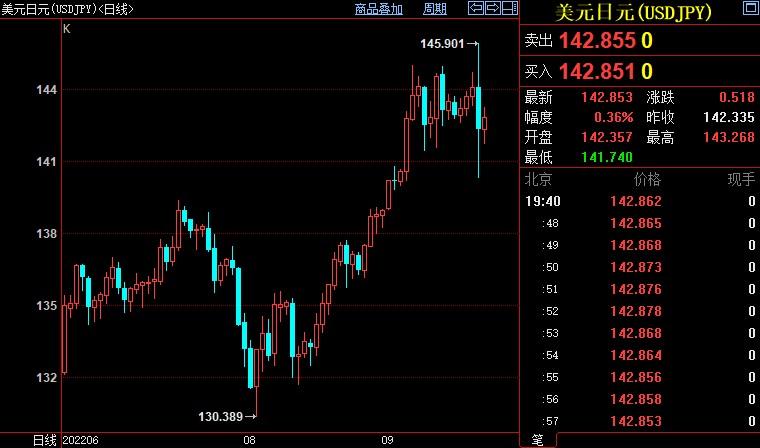Click the 09 month marker on time axis
760x448 pixels.
(388, 439)
